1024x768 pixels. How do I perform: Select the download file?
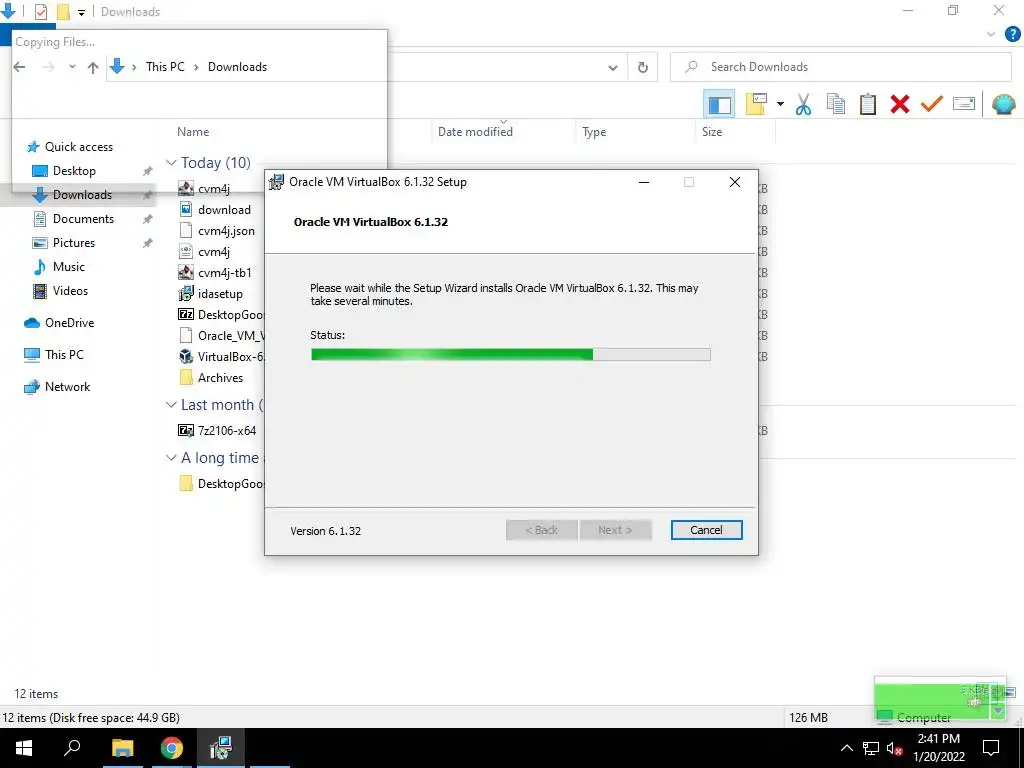[224, 210]
